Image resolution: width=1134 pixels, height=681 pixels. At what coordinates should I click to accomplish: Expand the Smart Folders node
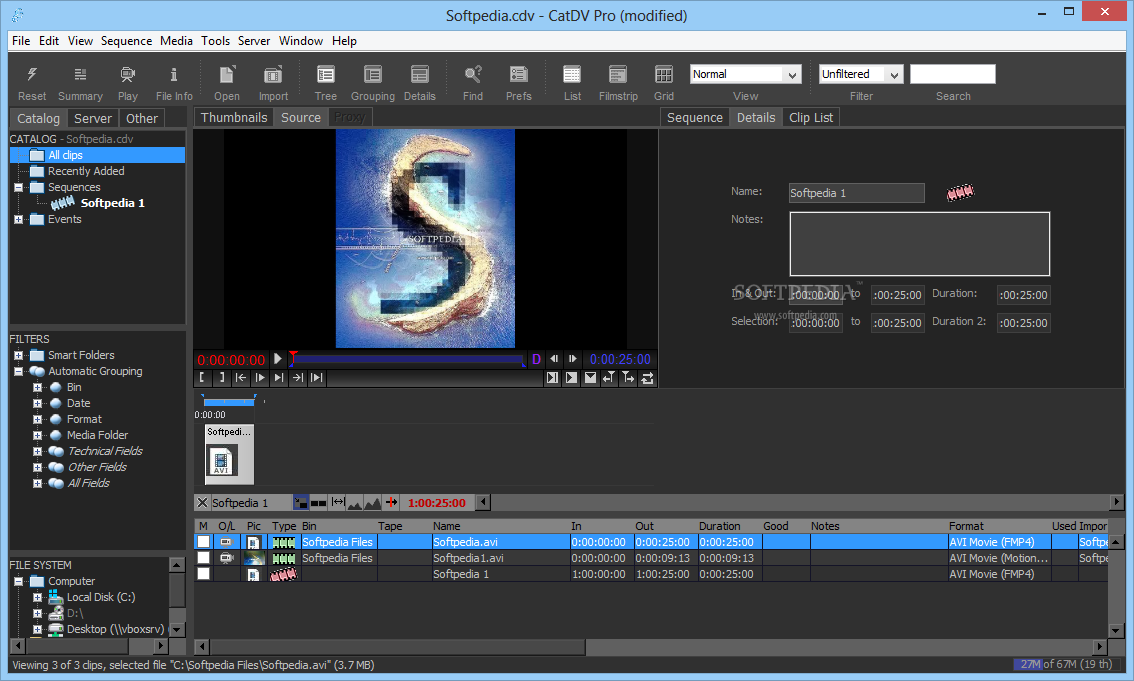coord(19,355)
